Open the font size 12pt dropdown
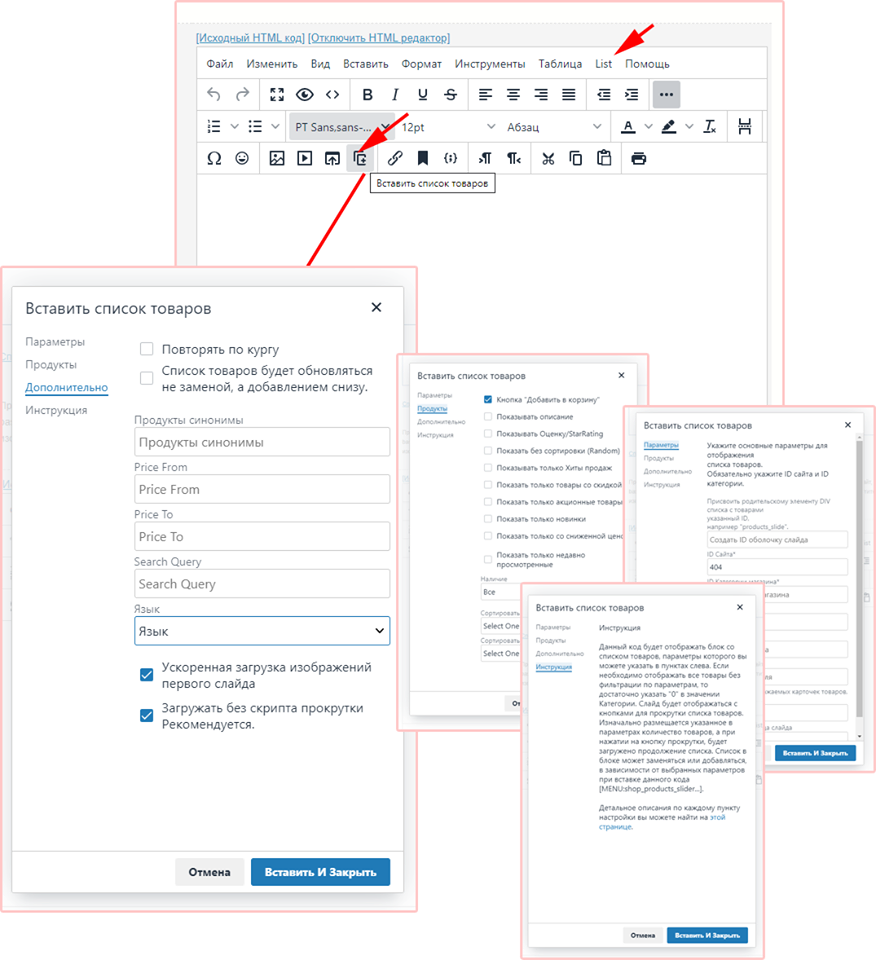Image resolution: width=876 pixels, height=960 pixels. [x=447, y=127]
